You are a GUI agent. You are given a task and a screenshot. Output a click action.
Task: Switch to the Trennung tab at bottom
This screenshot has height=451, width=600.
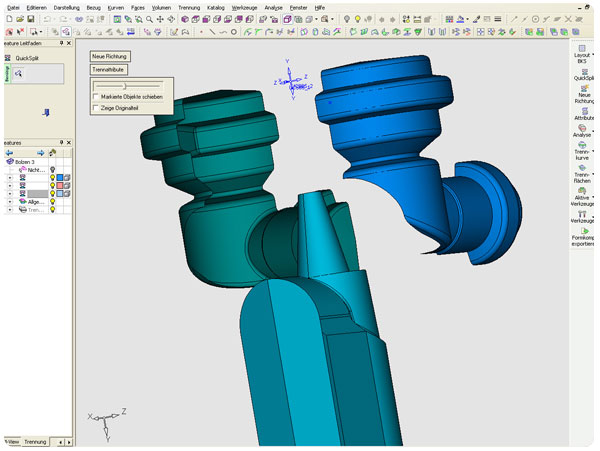(35, 441)
